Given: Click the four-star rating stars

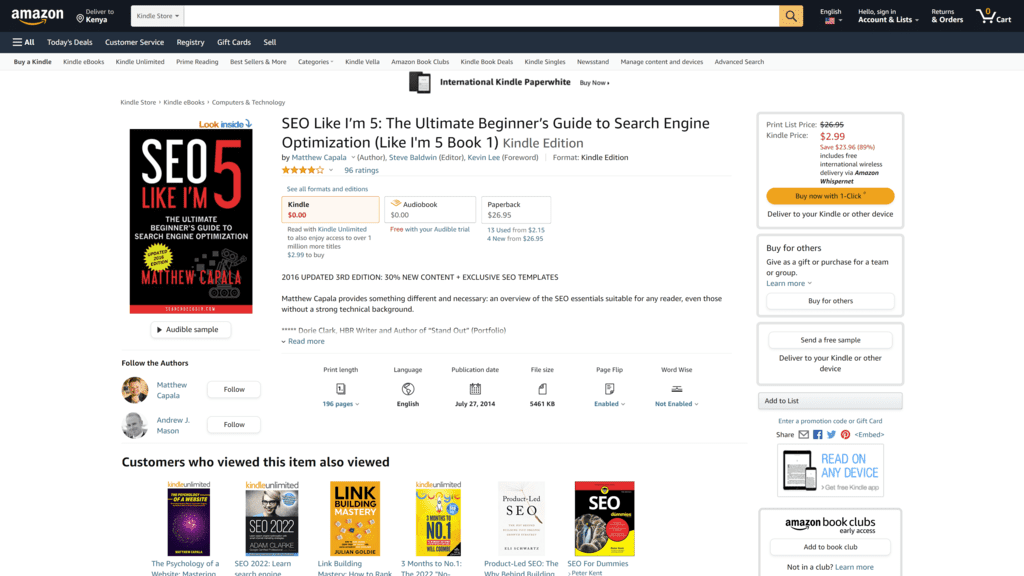Looking at the screenshot, I should 302,170.
